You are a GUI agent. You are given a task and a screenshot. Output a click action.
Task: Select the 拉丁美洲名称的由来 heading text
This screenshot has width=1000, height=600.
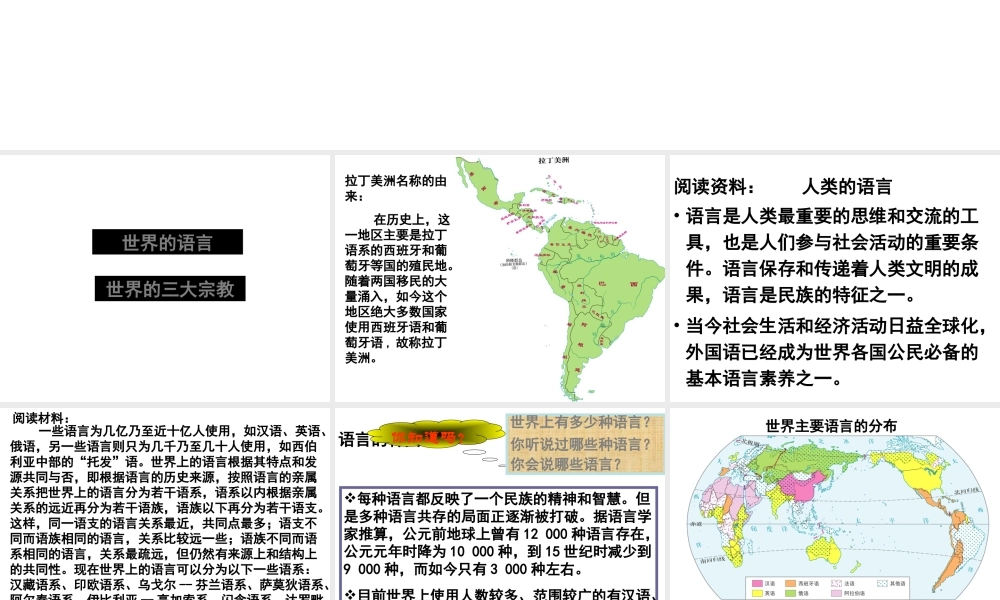[x=395, y=188]
